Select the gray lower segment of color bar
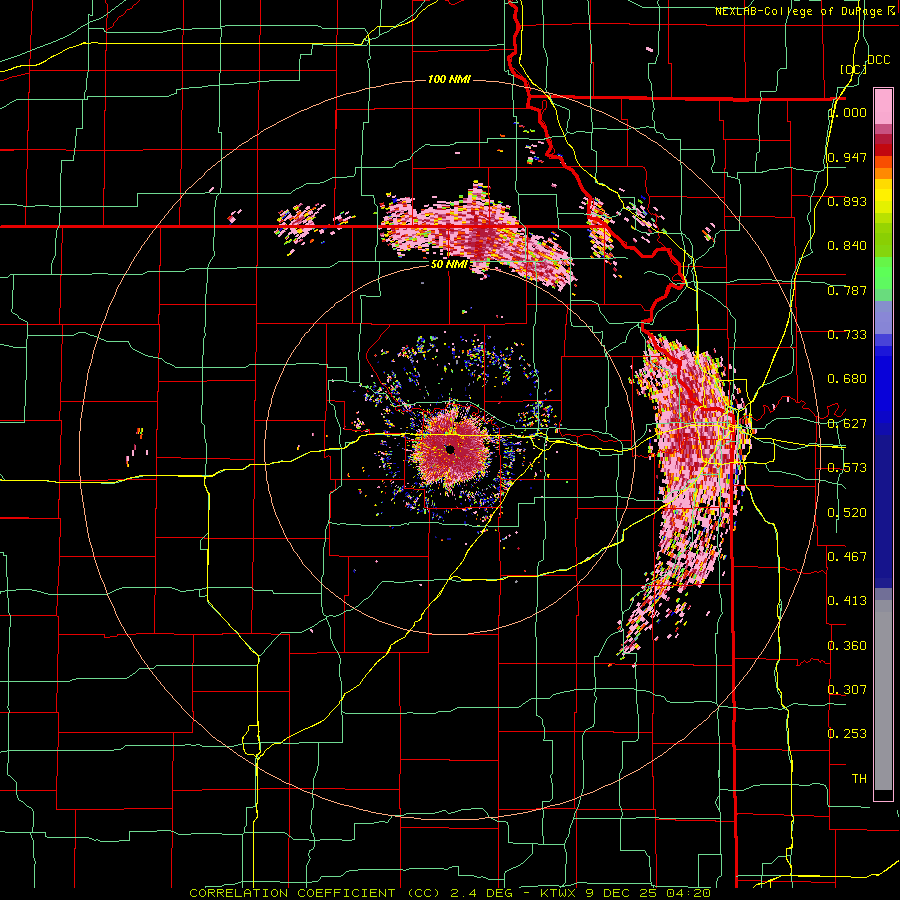Image resolution: width=900 pixels, height=900 pixels. click(883, 695)
